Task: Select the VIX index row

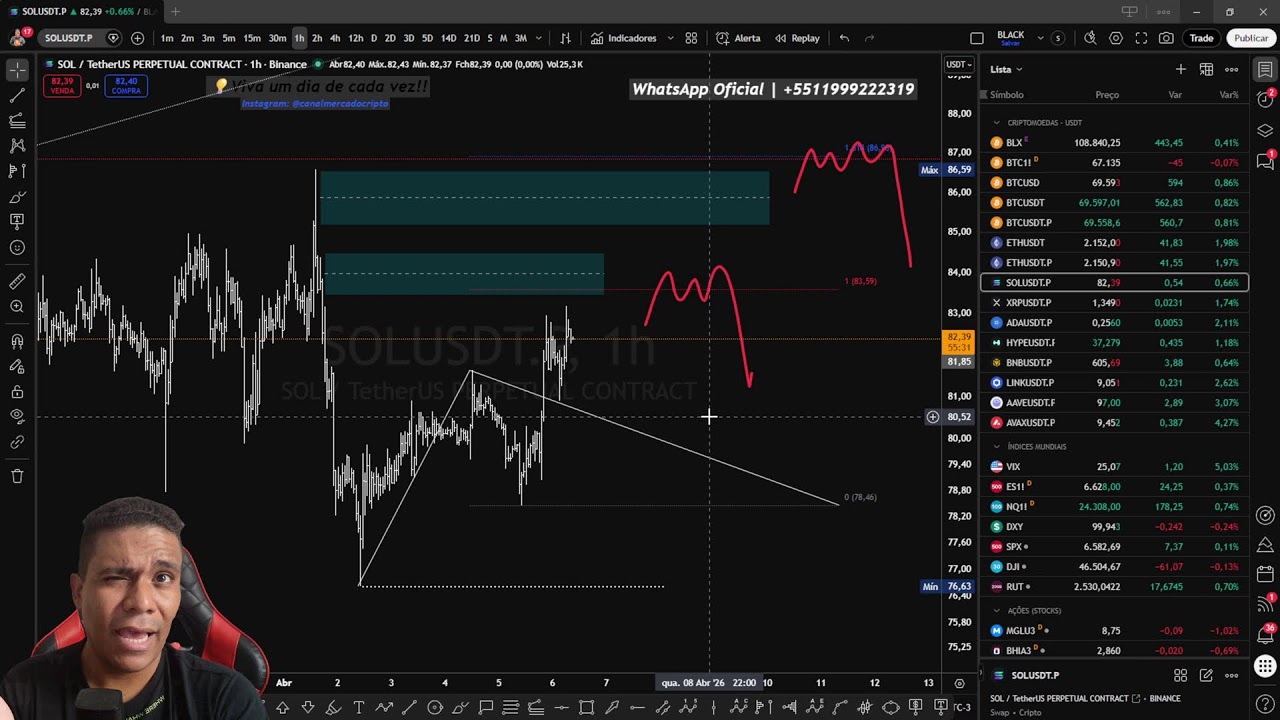Action: [1116, 466]
